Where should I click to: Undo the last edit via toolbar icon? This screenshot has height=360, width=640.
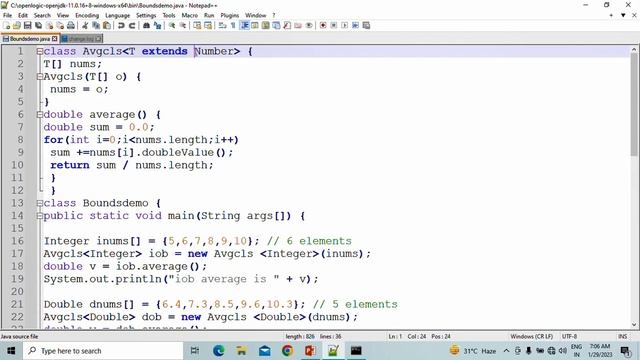121,25
